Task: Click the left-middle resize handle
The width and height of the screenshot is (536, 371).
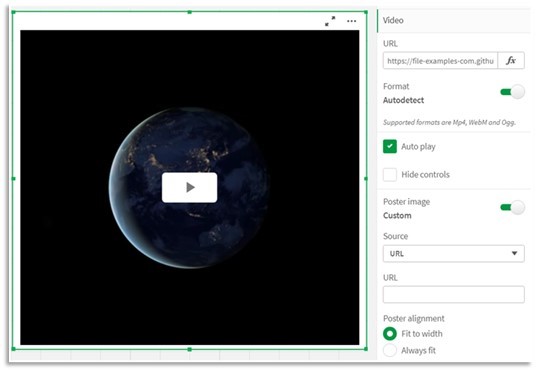Action: 14,178
